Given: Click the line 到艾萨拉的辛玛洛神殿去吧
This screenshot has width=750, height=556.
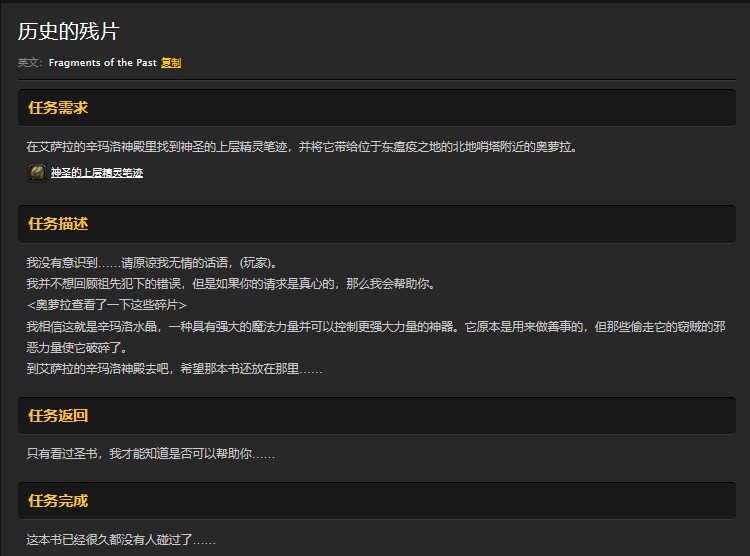Looking at the screenshot, I should tap(174, 369).
